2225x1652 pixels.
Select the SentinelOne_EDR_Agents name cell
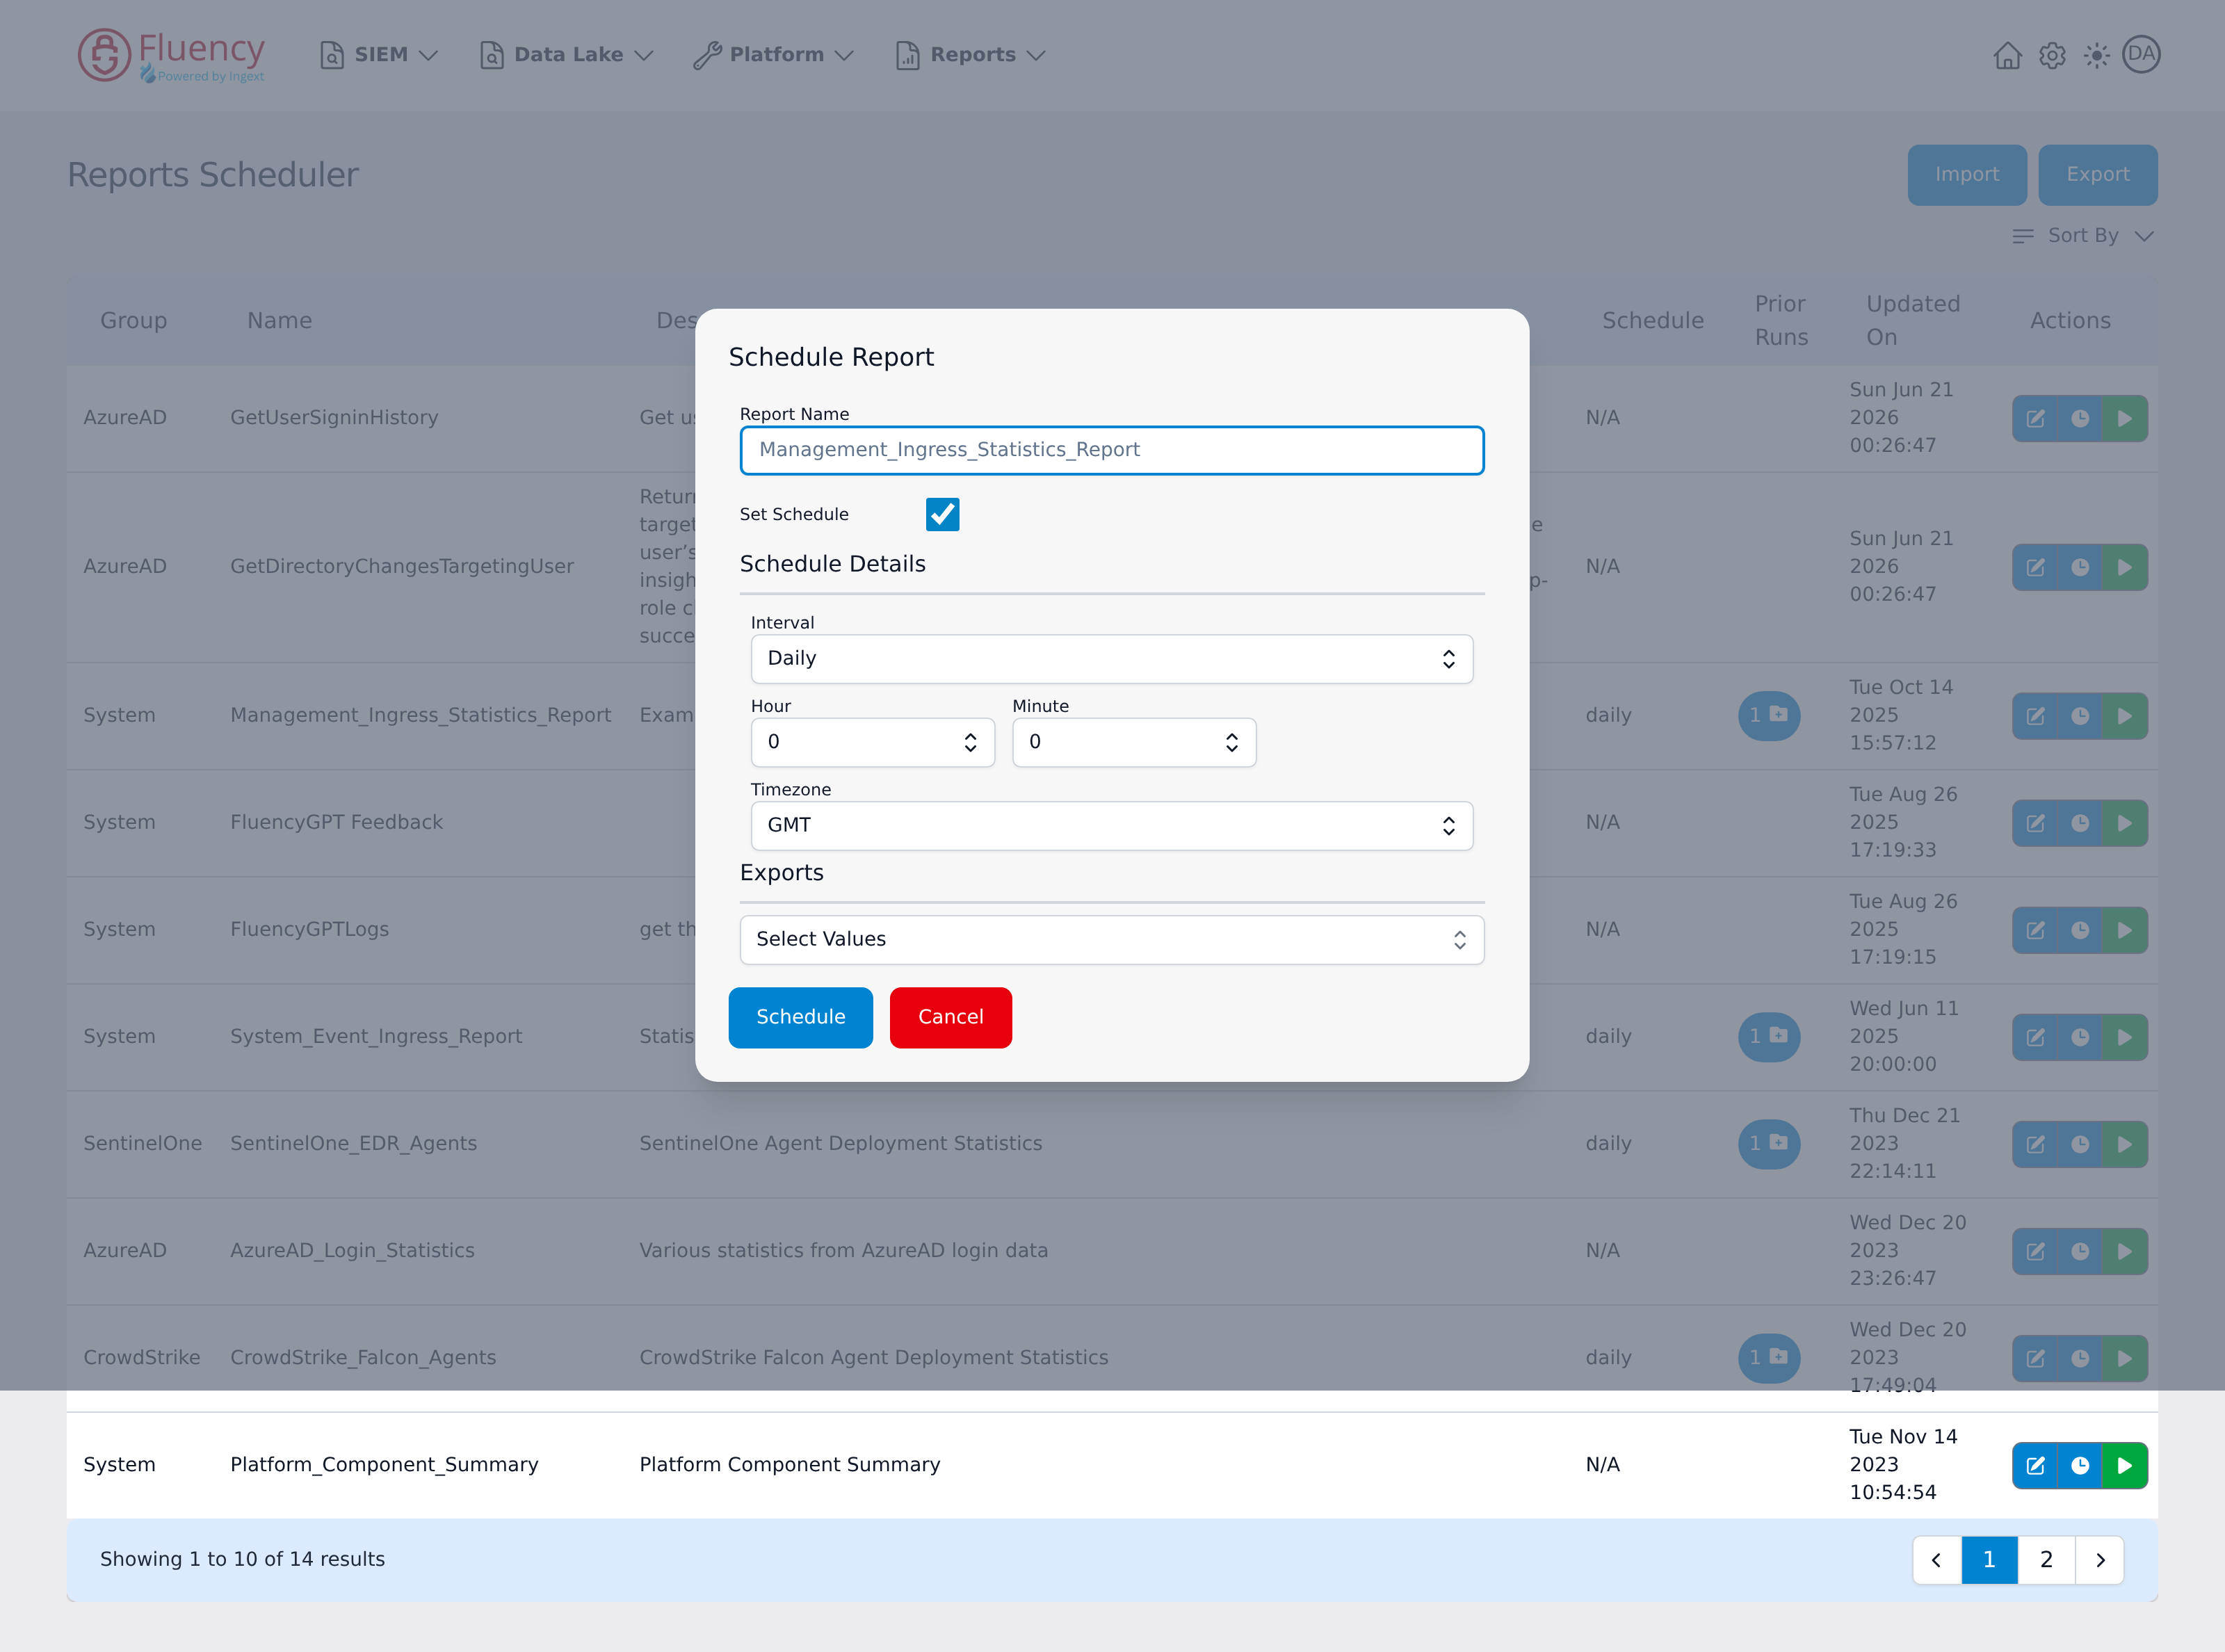(353, 1144)
